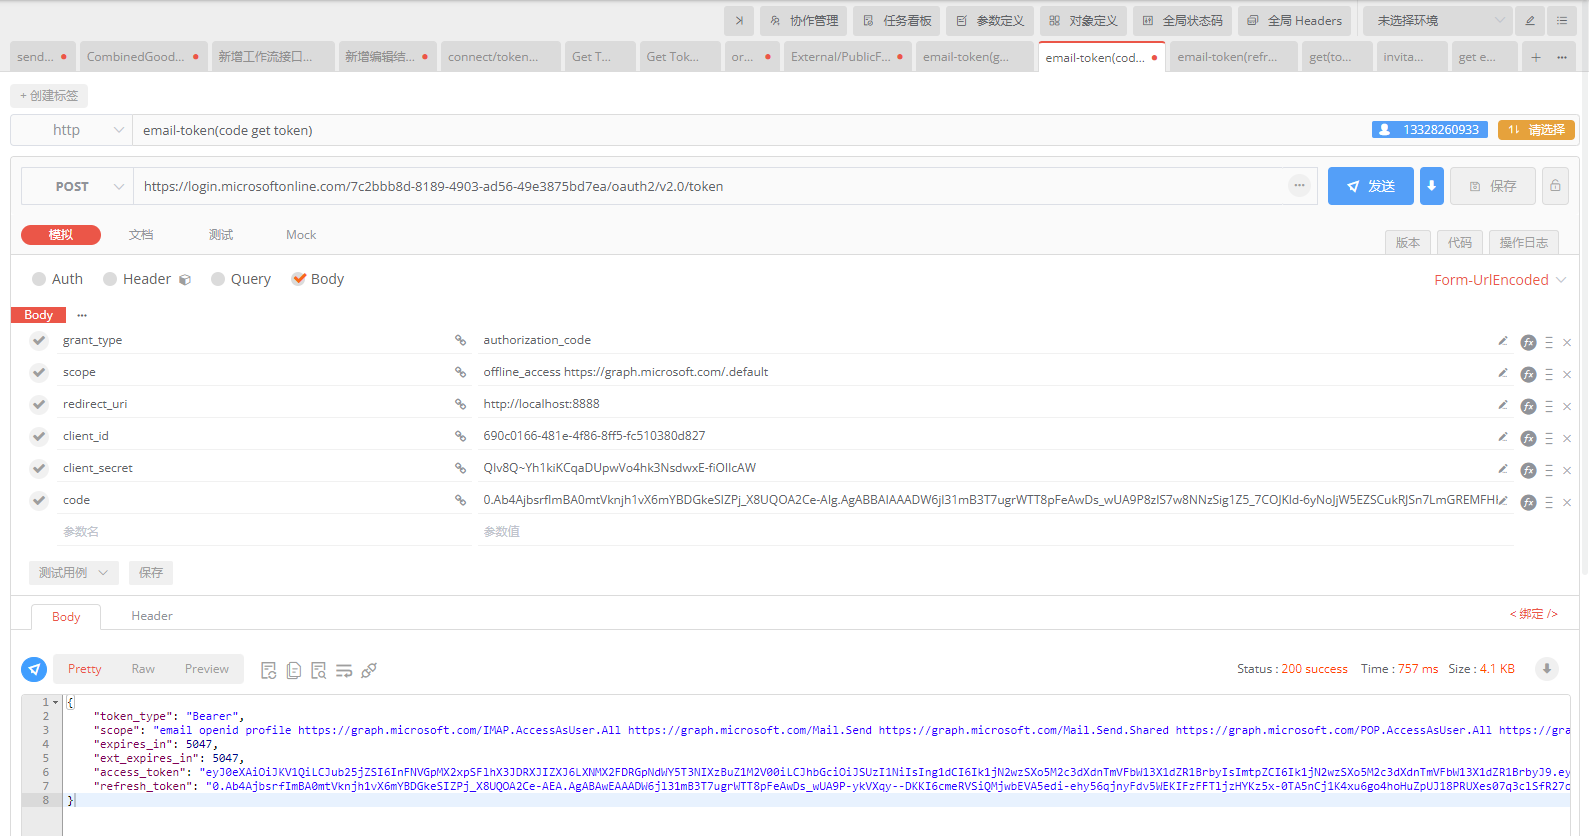Open the 请选择 orange selector
This screenshot has height=836, width=1589.
pyautogui.click(x=1536, y=130)
